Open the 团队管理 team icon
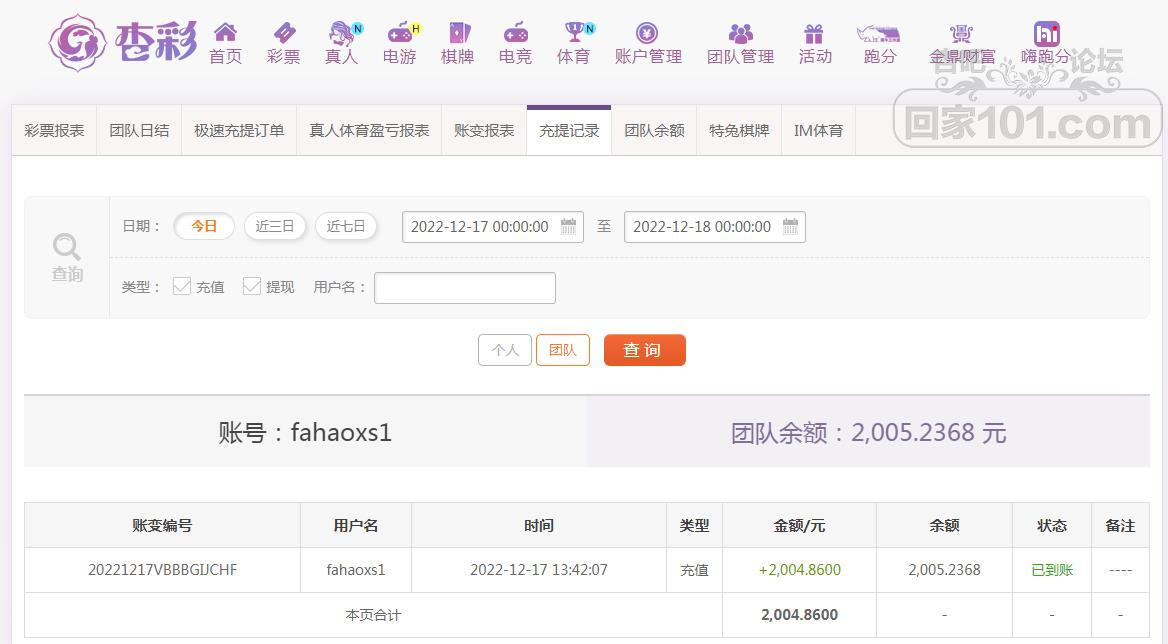 740,33
